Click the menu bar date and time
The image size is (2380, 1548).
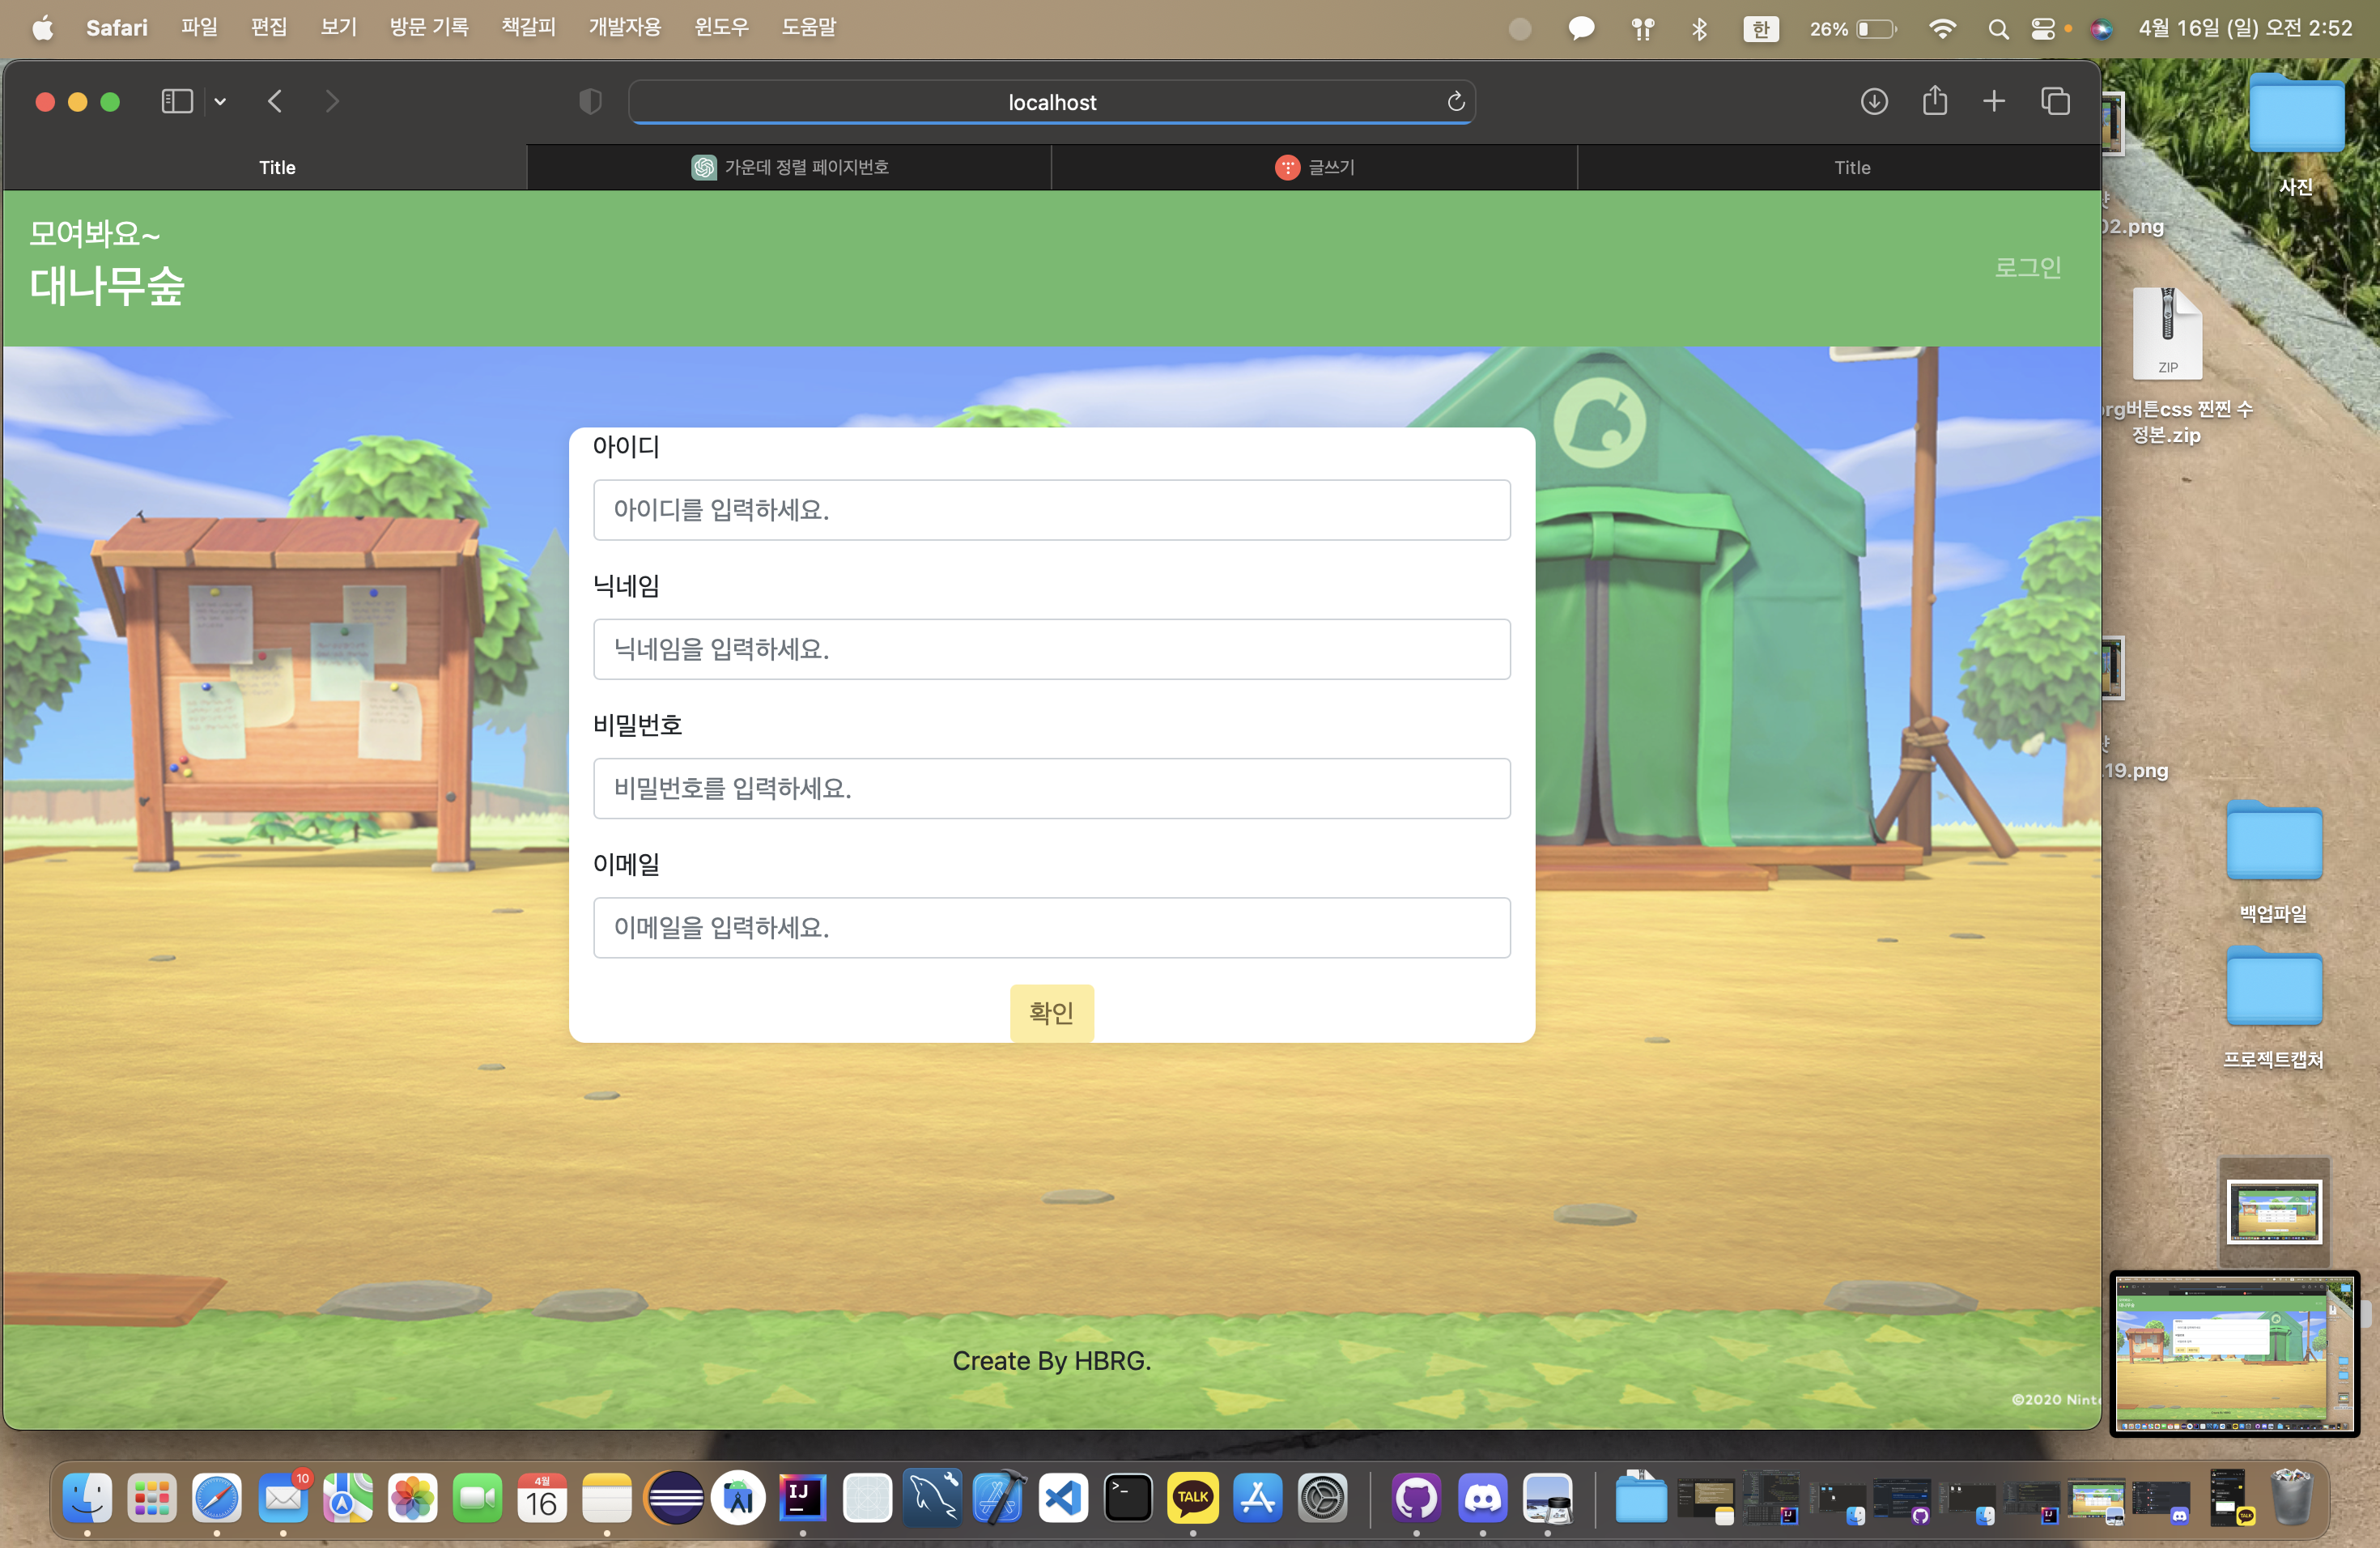tap(2245, 28)
